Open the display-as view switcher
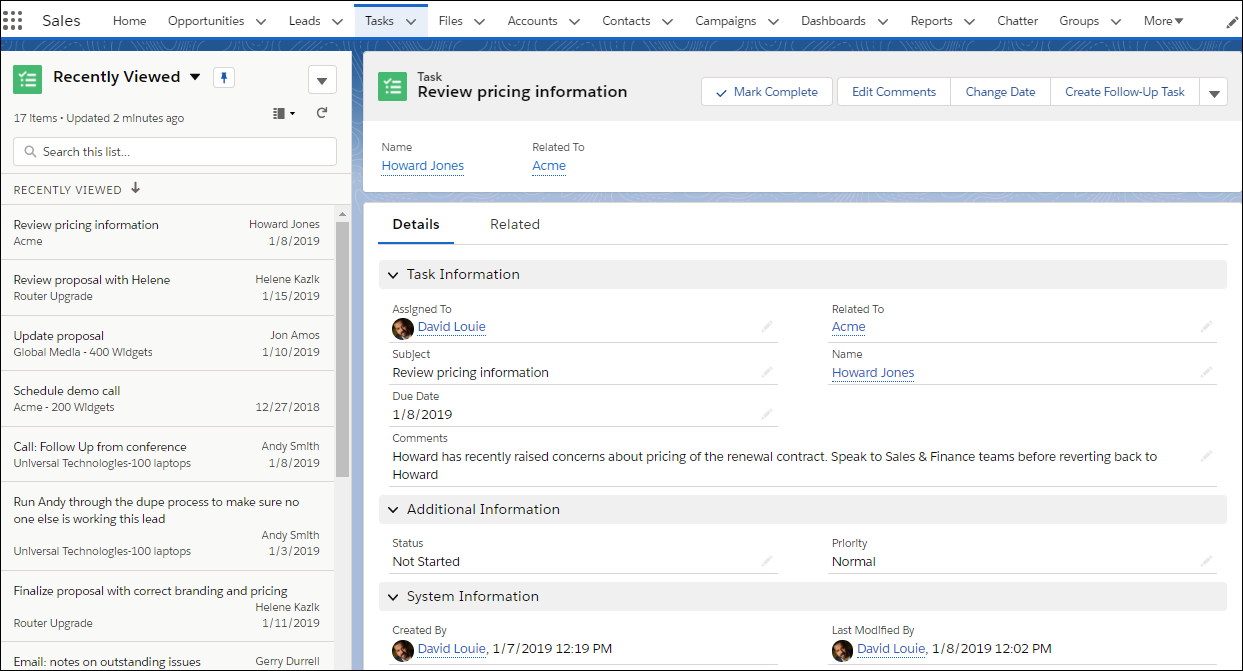This screenshot has height=671, width=1243. click(284, 113)
